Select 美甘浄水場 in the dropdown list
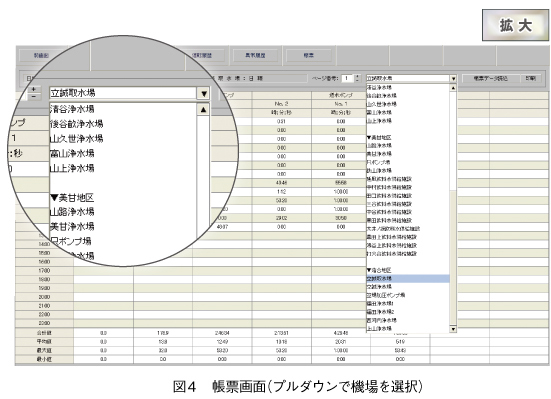551x399 pixels. pyautogui.click(x=408, y=154)
